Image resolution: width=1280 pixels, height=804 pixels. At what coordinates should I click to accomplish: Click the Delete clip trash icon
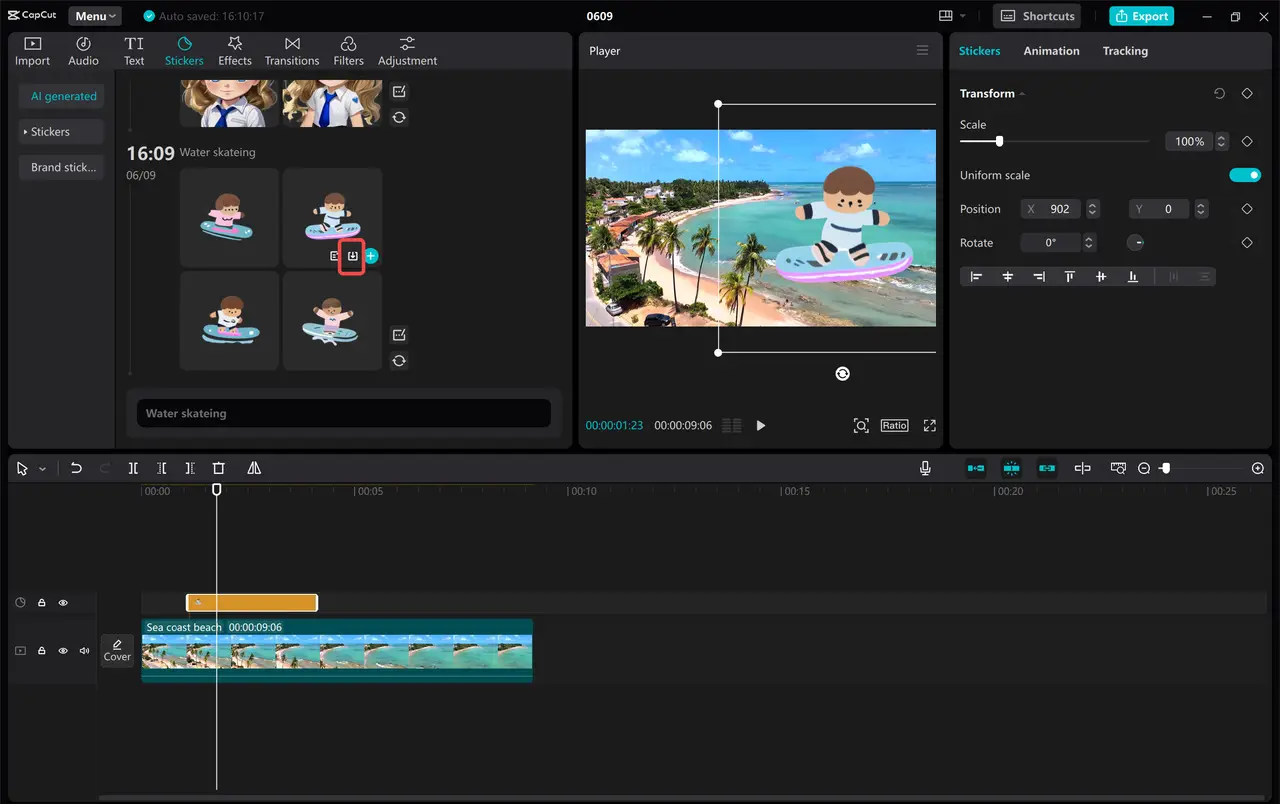[218, 468]
